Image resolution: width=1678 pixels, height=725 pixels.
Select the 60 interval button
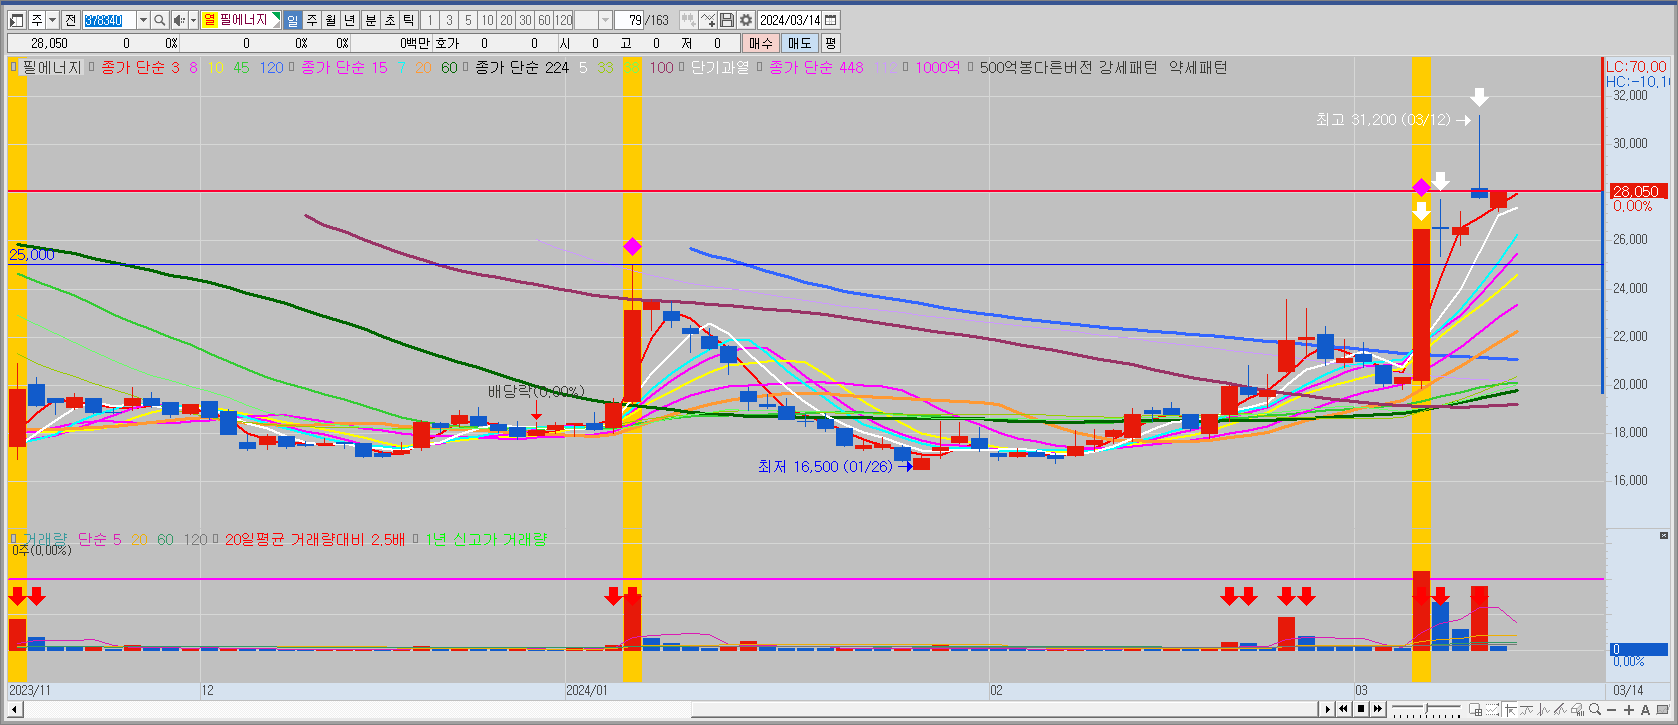pyautogui.click(x=544, y=20)
